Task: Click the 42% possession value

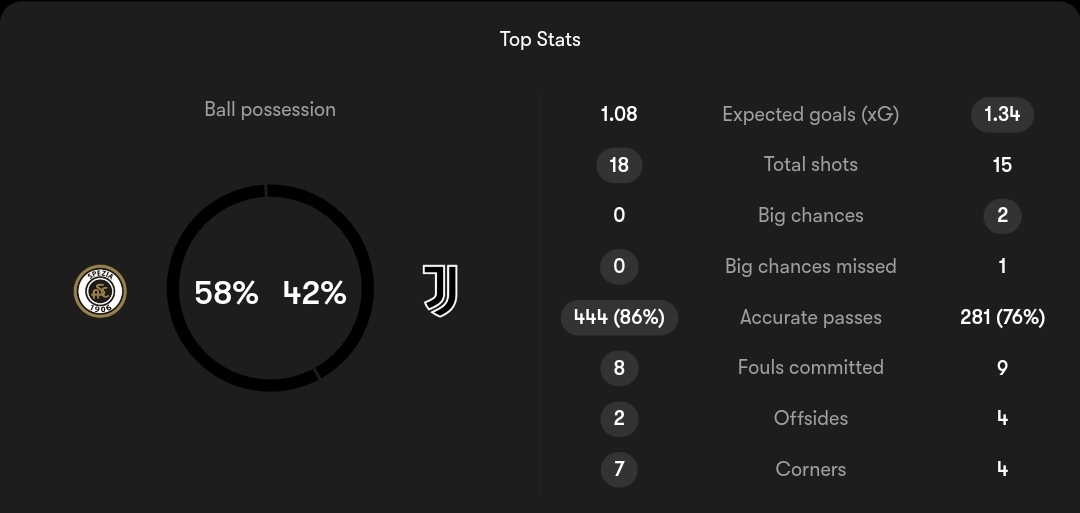Action: coord(314,293)
